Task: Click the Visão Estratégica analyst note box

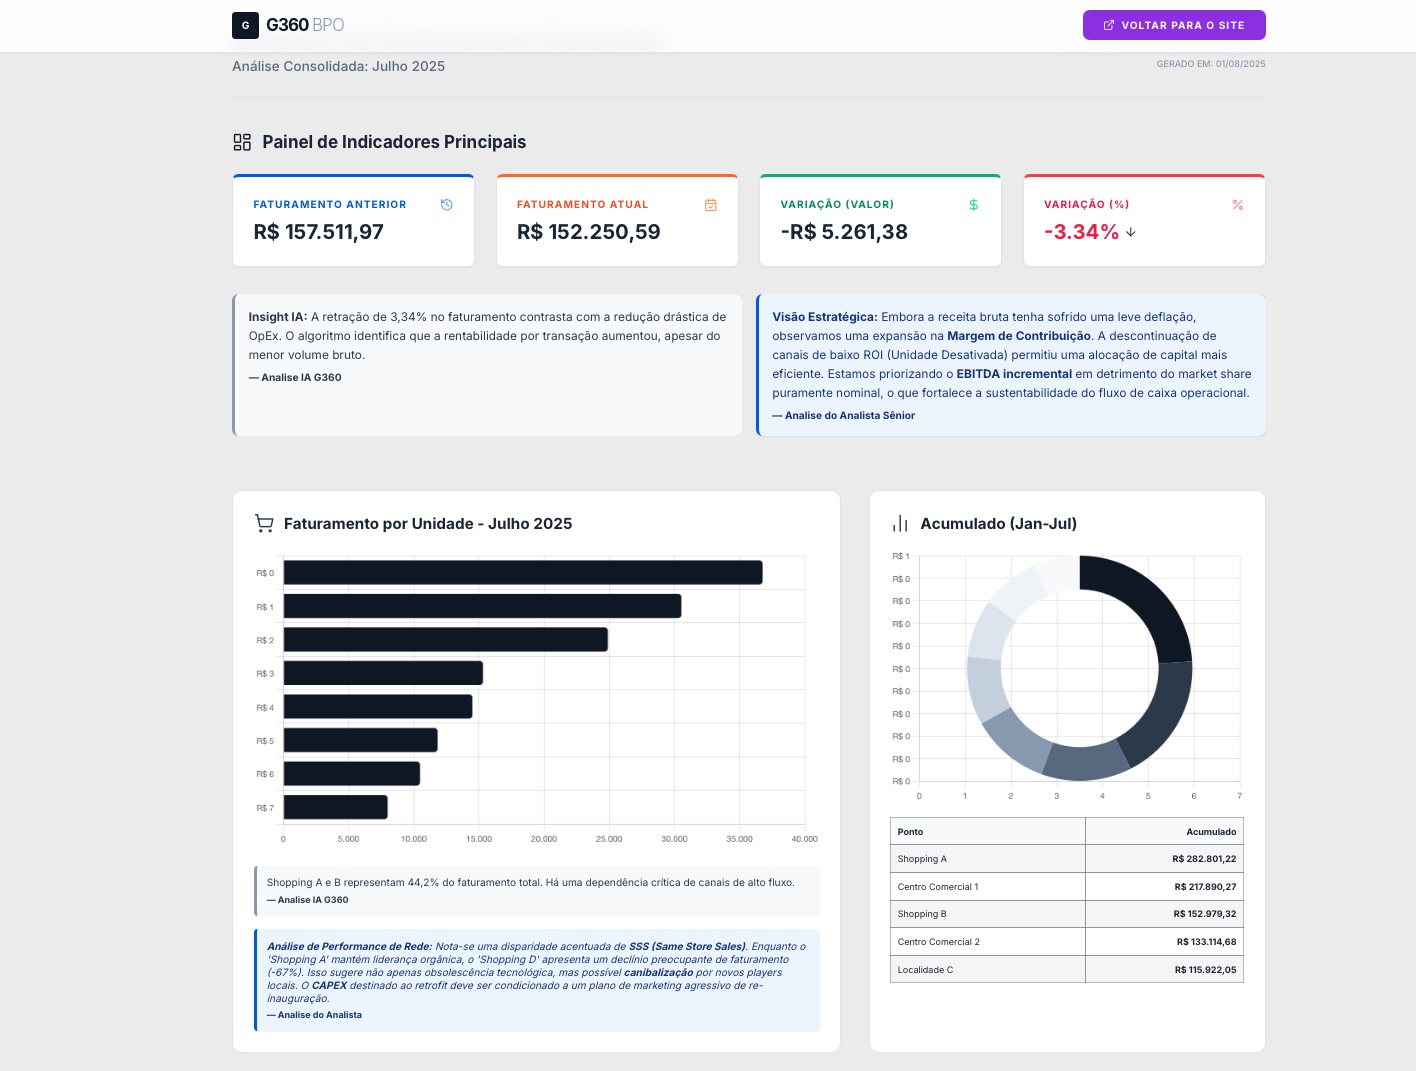Action: 1011,365
